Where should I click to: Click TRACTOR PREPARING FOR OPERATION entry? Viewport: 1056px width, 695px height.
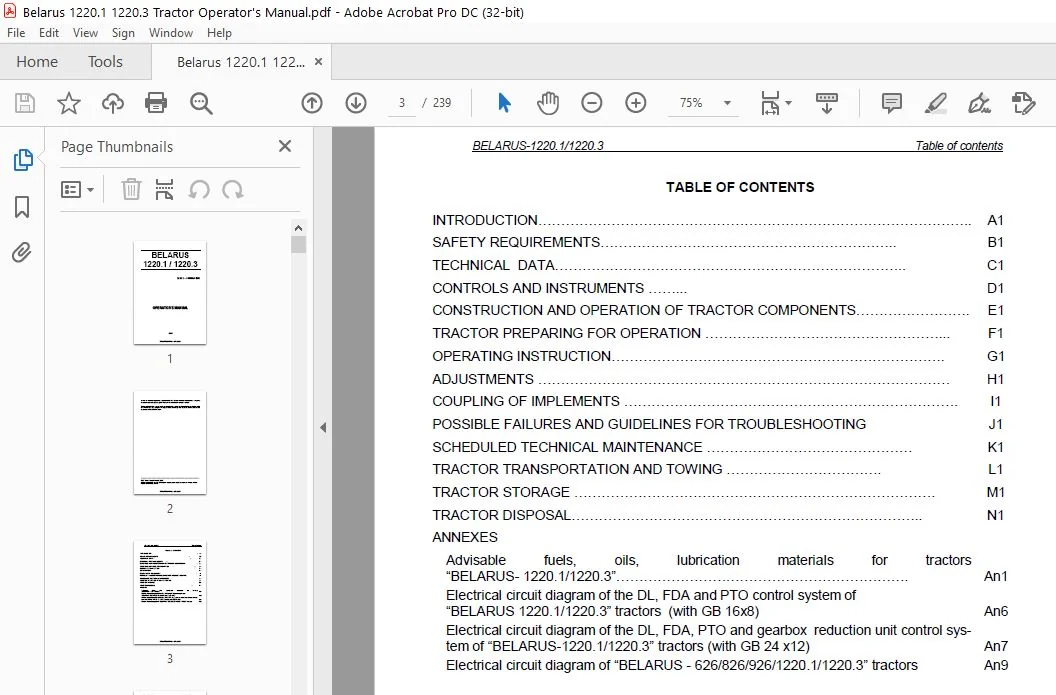pyautogui.click(x=718, y=333)
